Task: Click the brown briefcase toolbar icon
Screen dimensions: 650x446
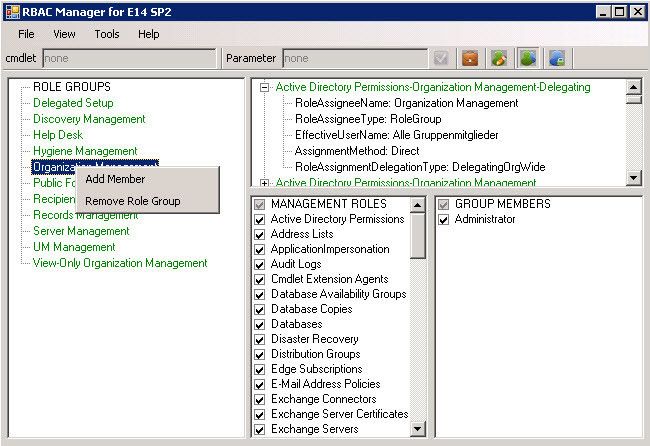Action: 470,58
